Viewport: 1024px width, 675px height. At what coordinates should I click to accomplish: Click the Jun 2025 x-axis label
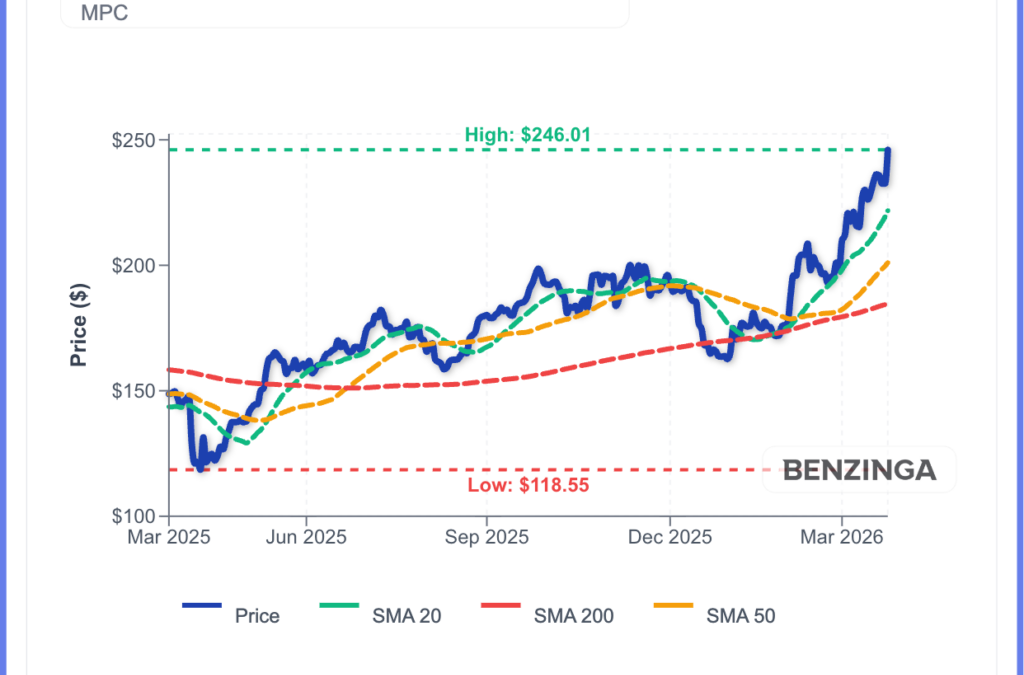306,537
